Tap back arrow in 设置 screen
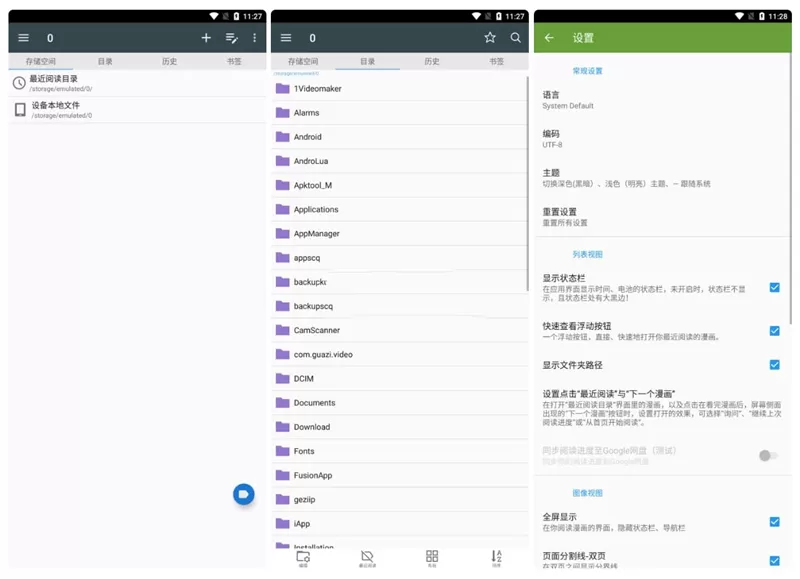 coord(549,38)
